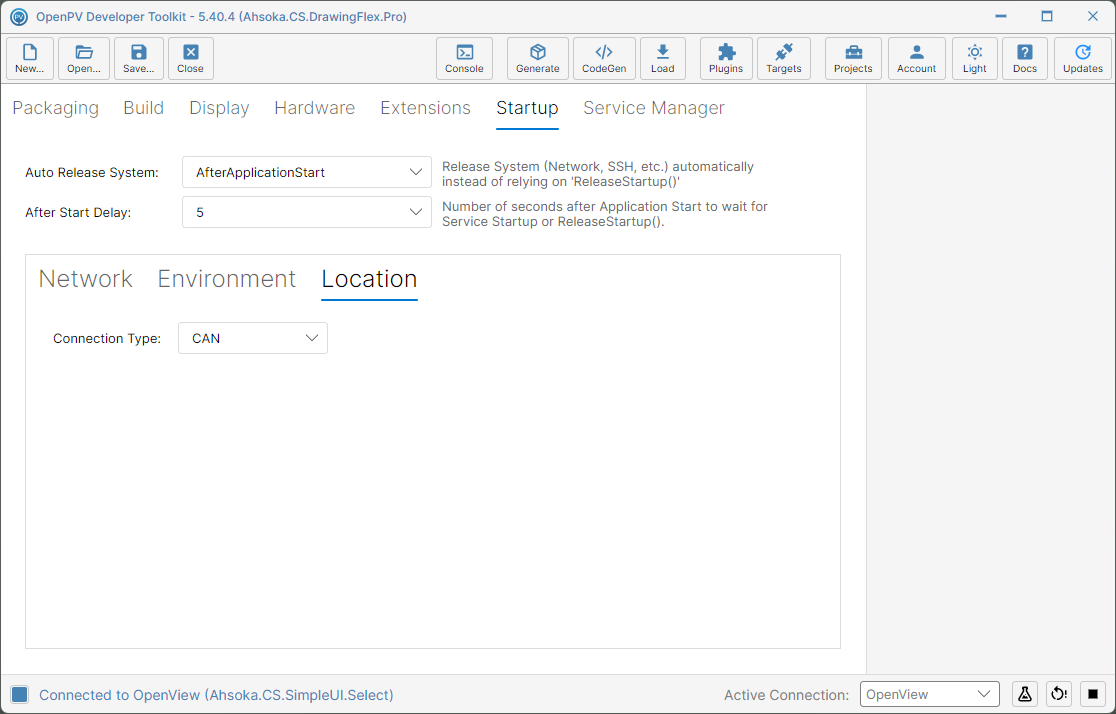Open the Projects briefcase tool
This screenshot has width=1116, height=714.
point(853,58)
